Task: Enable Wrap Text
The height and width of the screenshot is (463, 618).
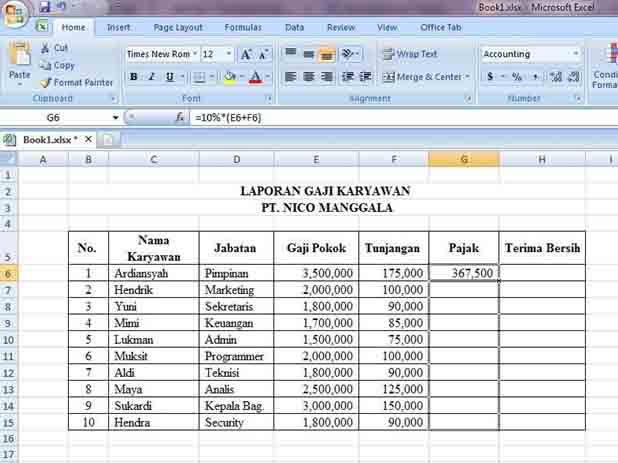Action: click(410, 54)
